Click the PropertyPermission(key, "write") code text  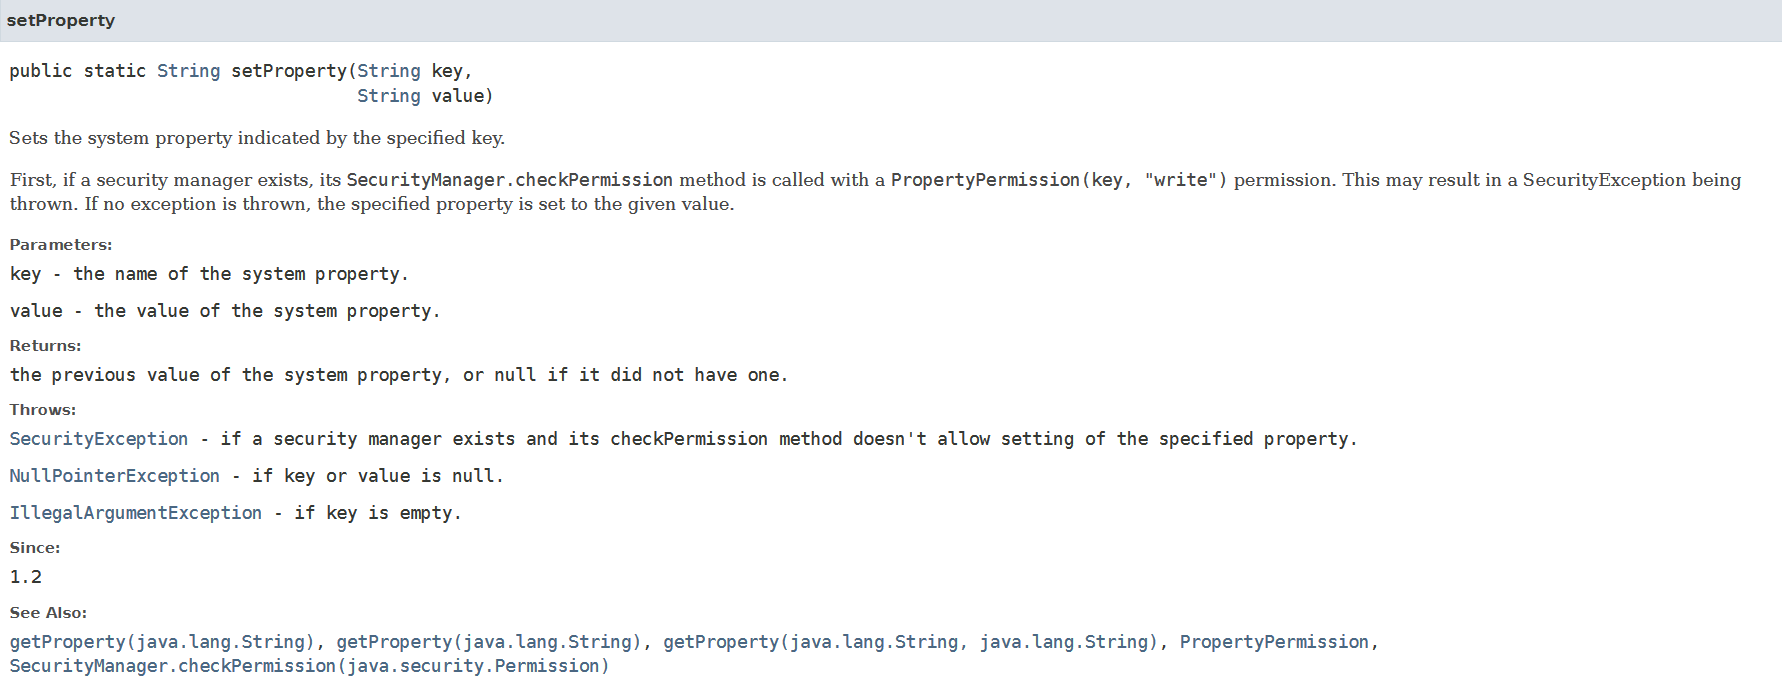pyautogui.click(x=1058, y=180)
